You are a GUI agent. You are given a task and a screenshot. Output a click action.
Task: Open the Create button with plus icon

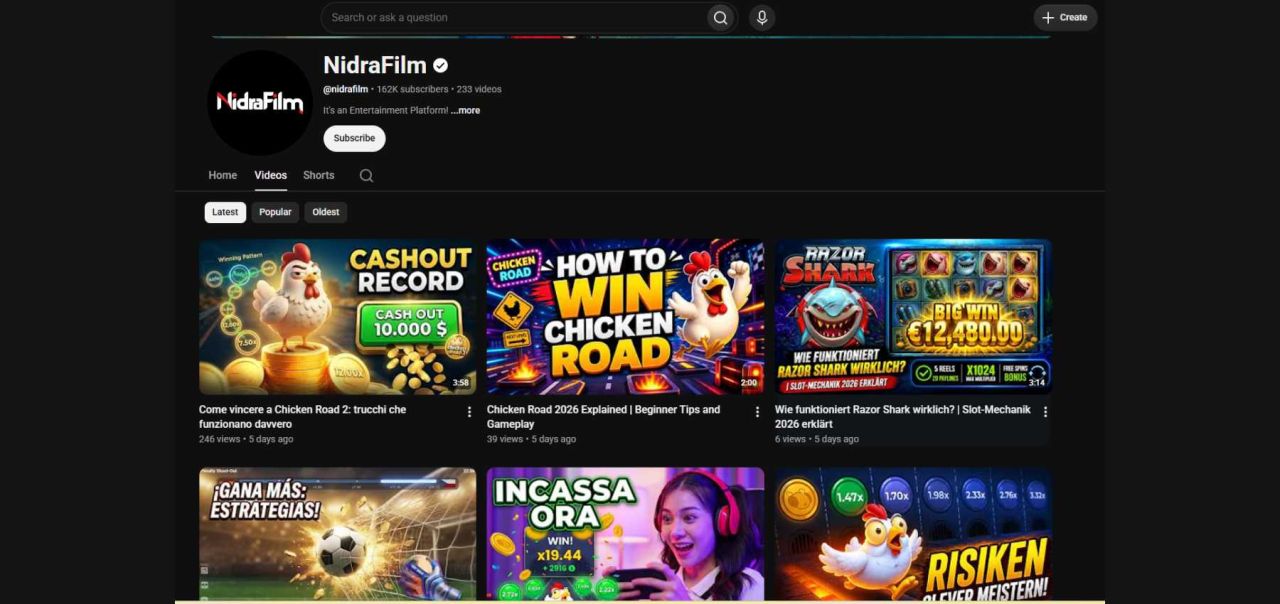[1065, 17]
